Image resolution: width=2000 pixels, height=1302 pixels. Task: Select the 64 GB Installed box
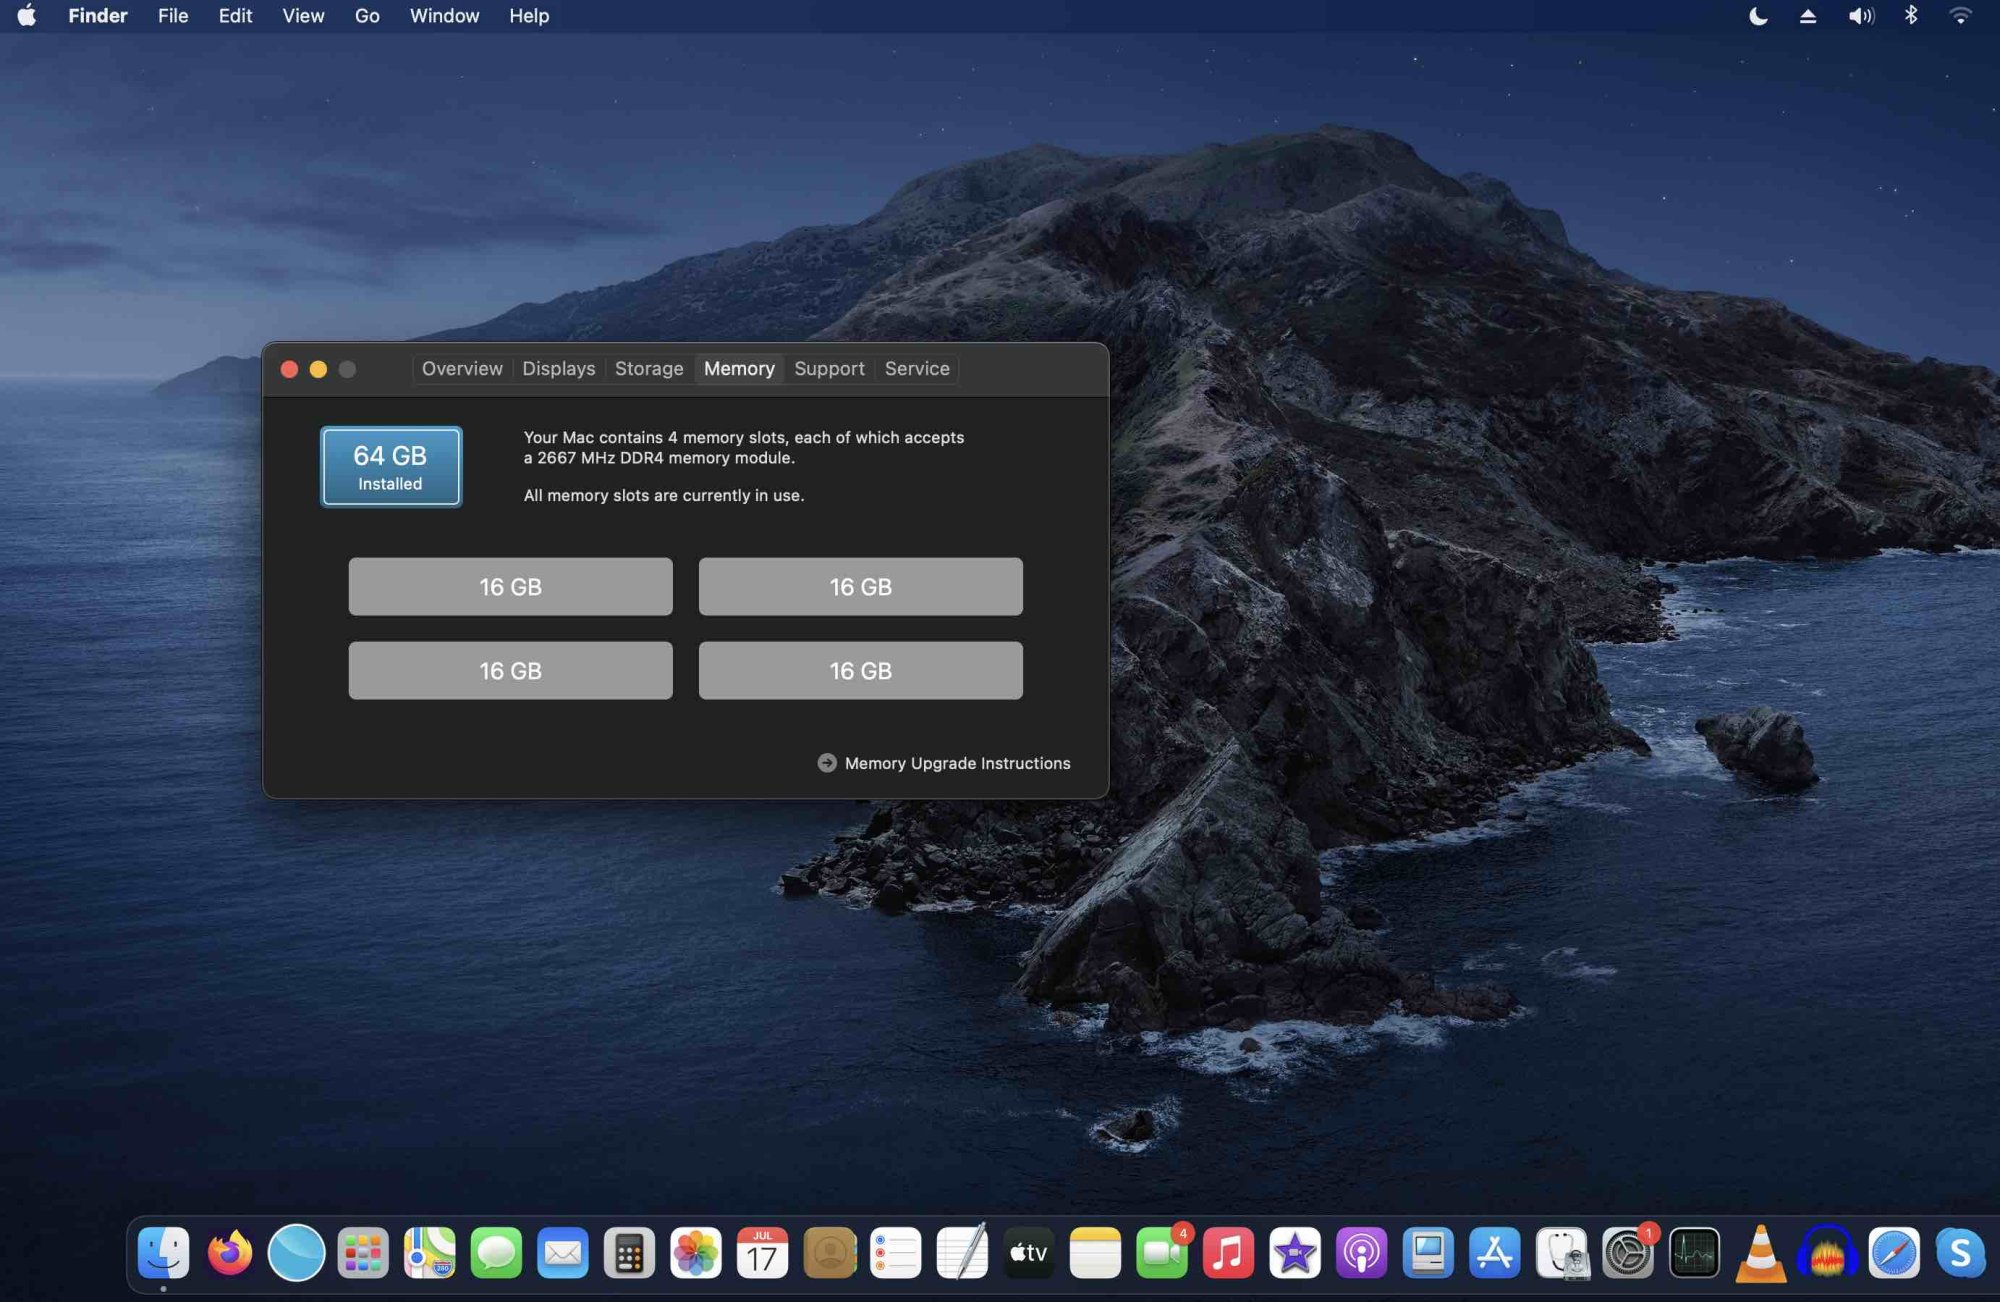point(390,467)
